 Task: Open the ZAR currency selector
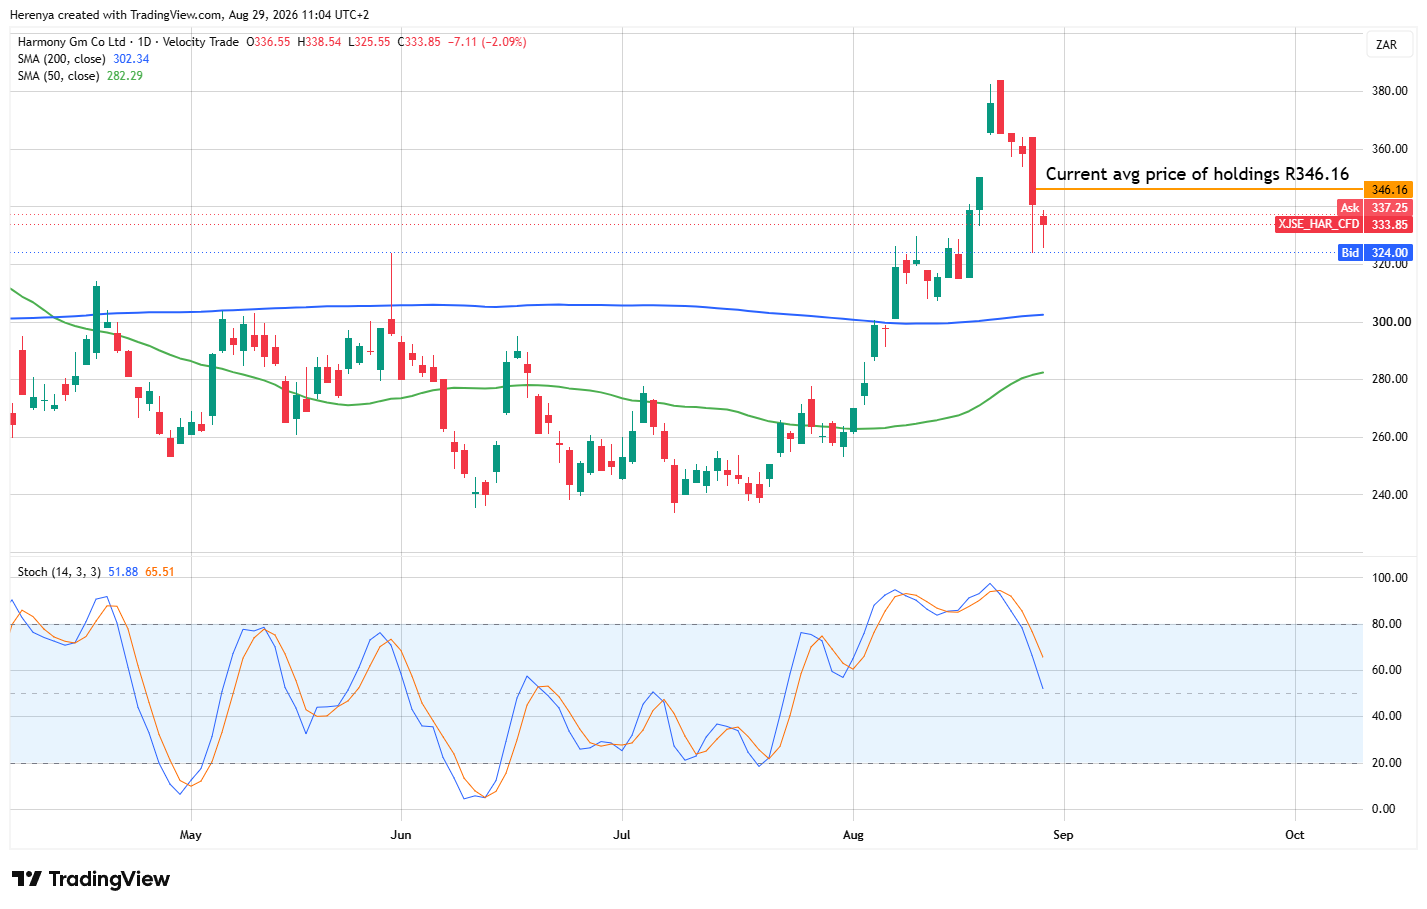click(x=1386, y=45)
